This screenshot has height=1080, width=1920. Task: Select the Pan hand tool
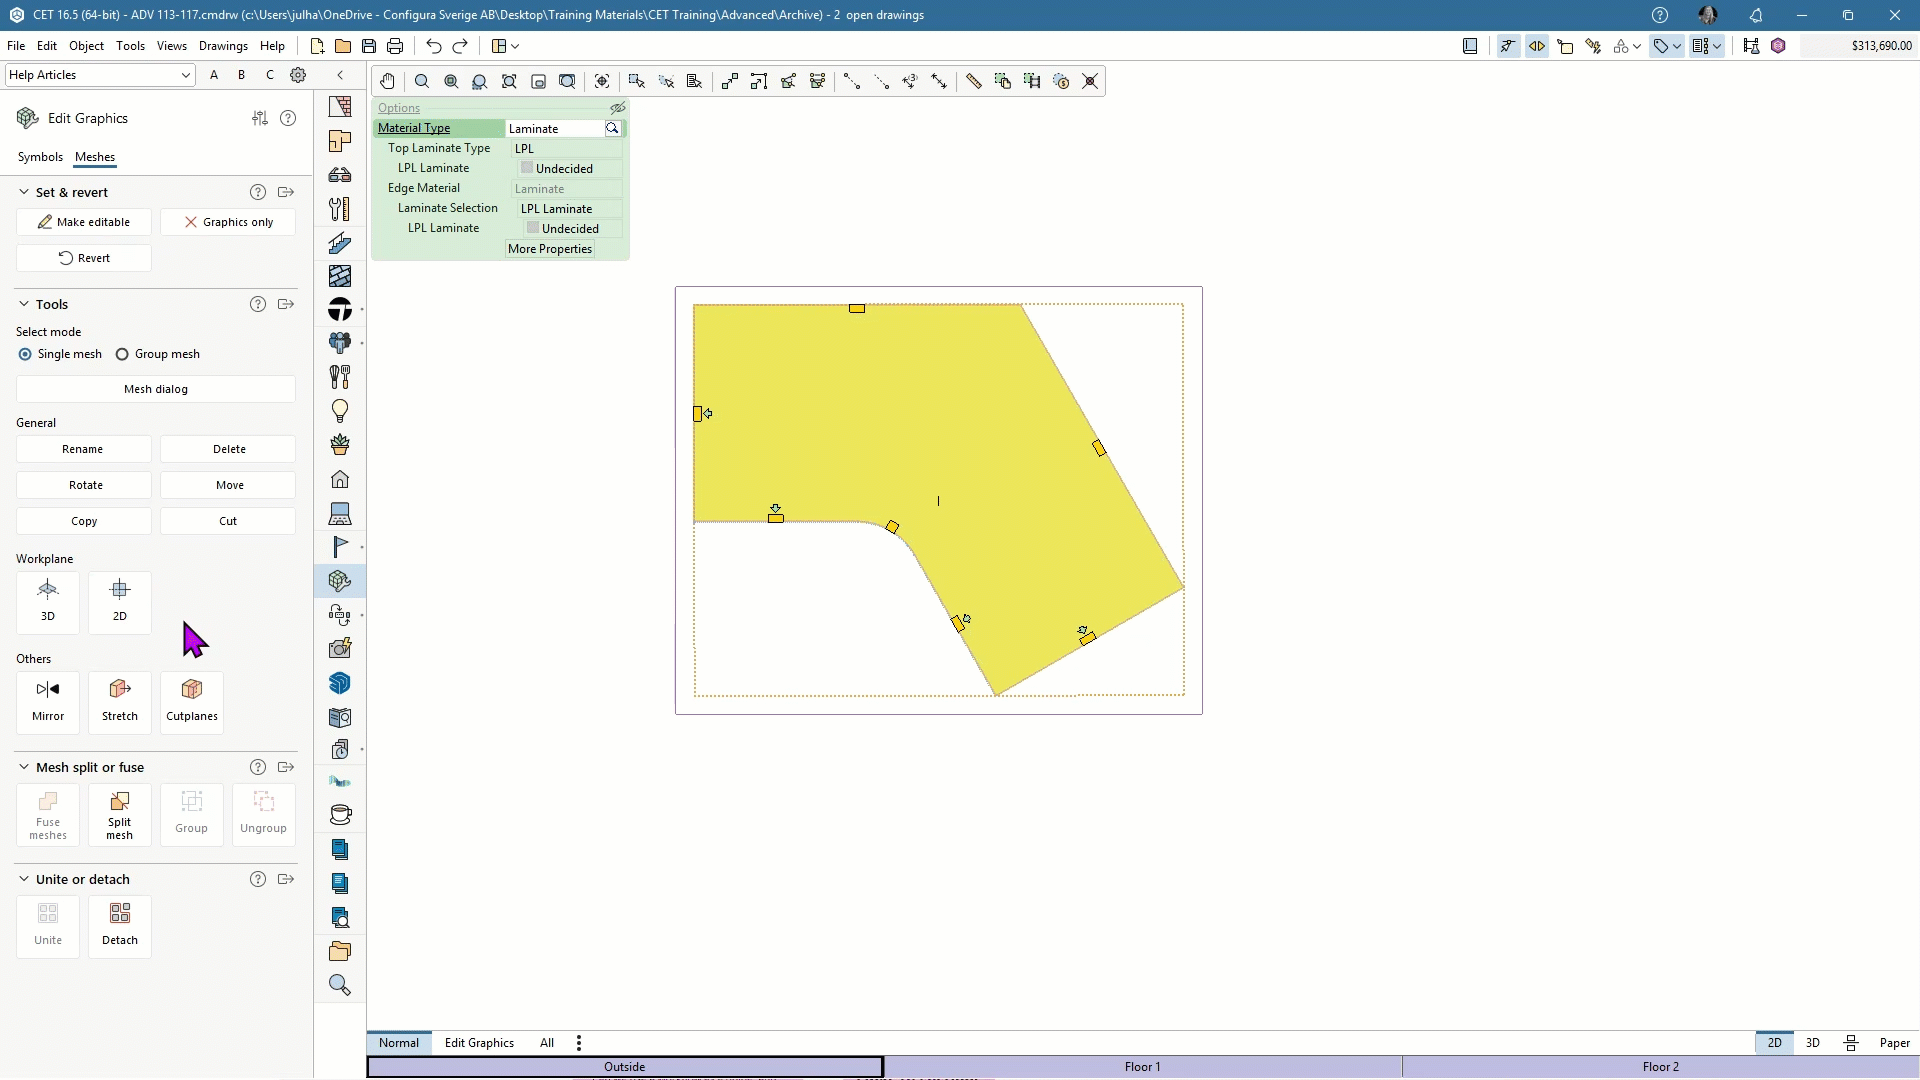pyautogui.click(x=387, y=82)
